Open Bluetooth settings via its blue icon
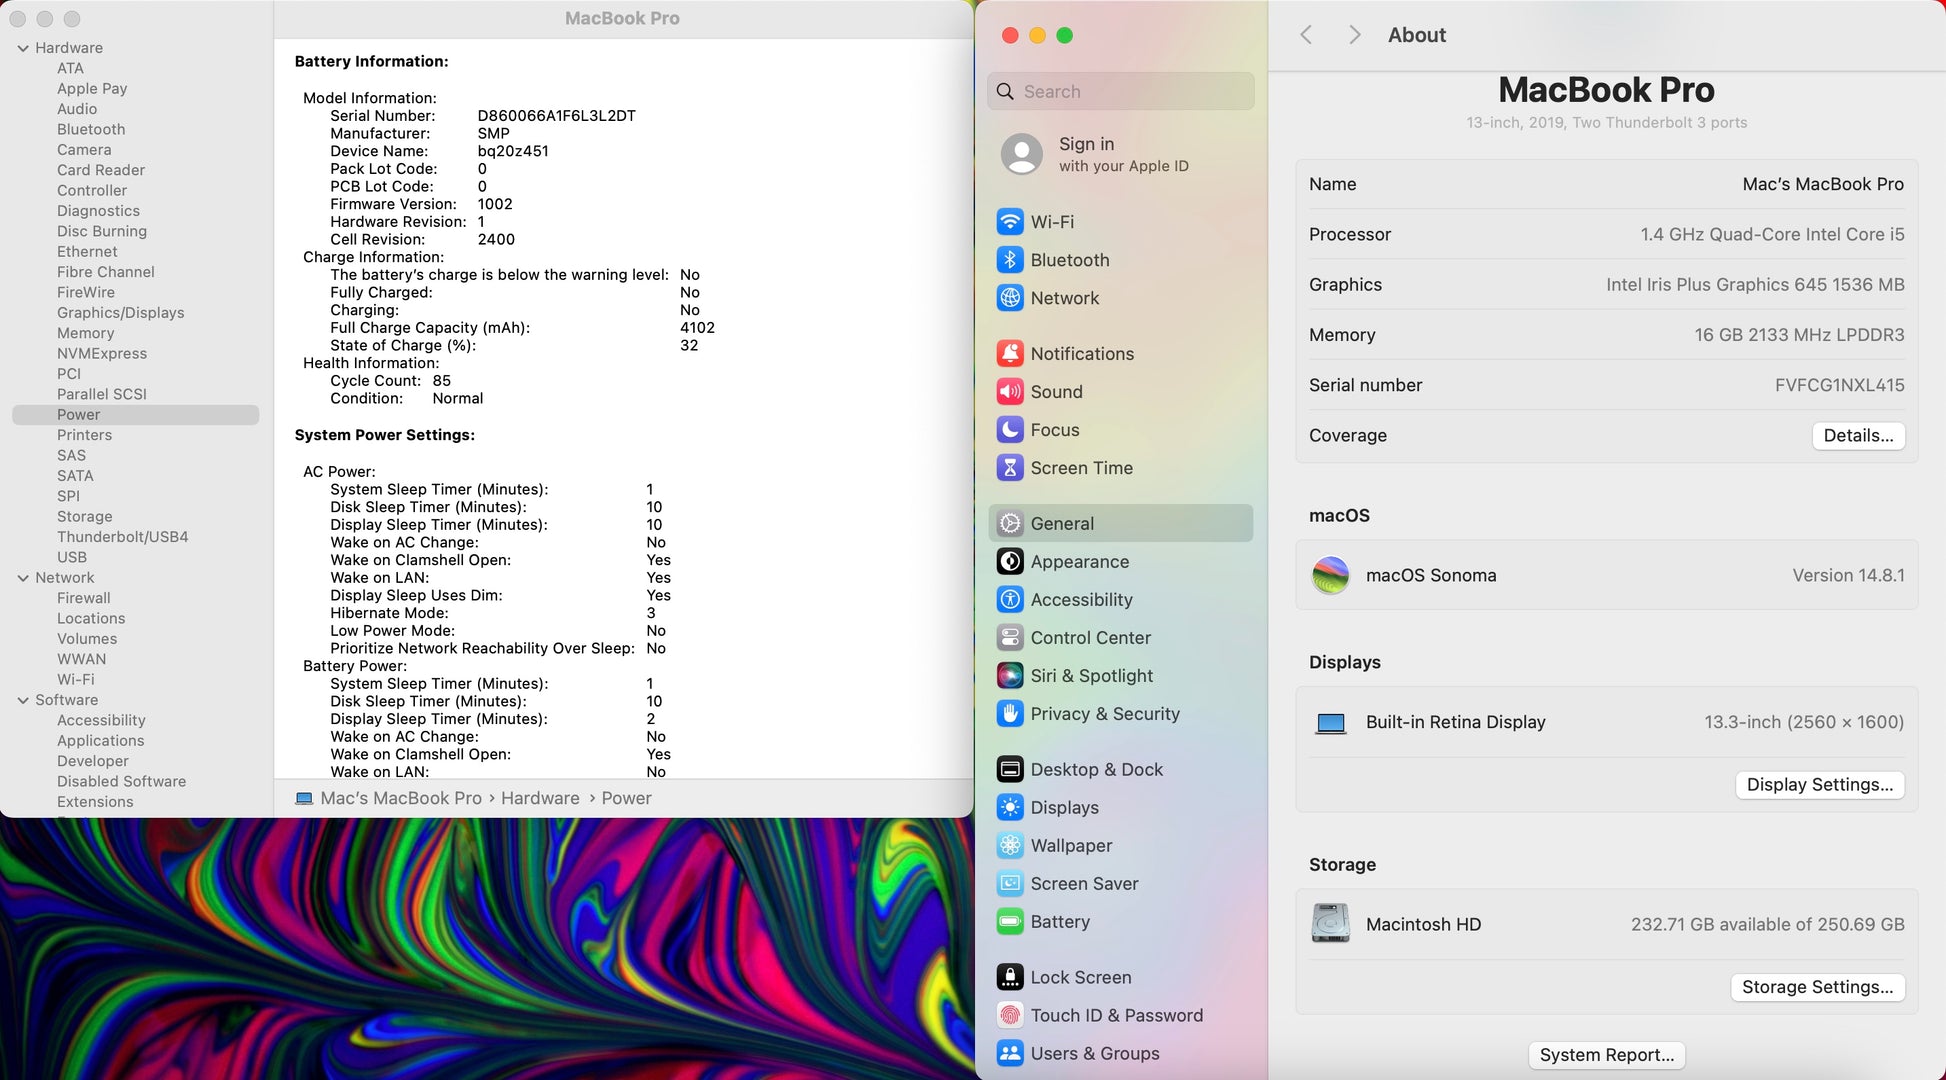The width and height of the screenshot is (1946, 1080). (x=1010, y=260)
